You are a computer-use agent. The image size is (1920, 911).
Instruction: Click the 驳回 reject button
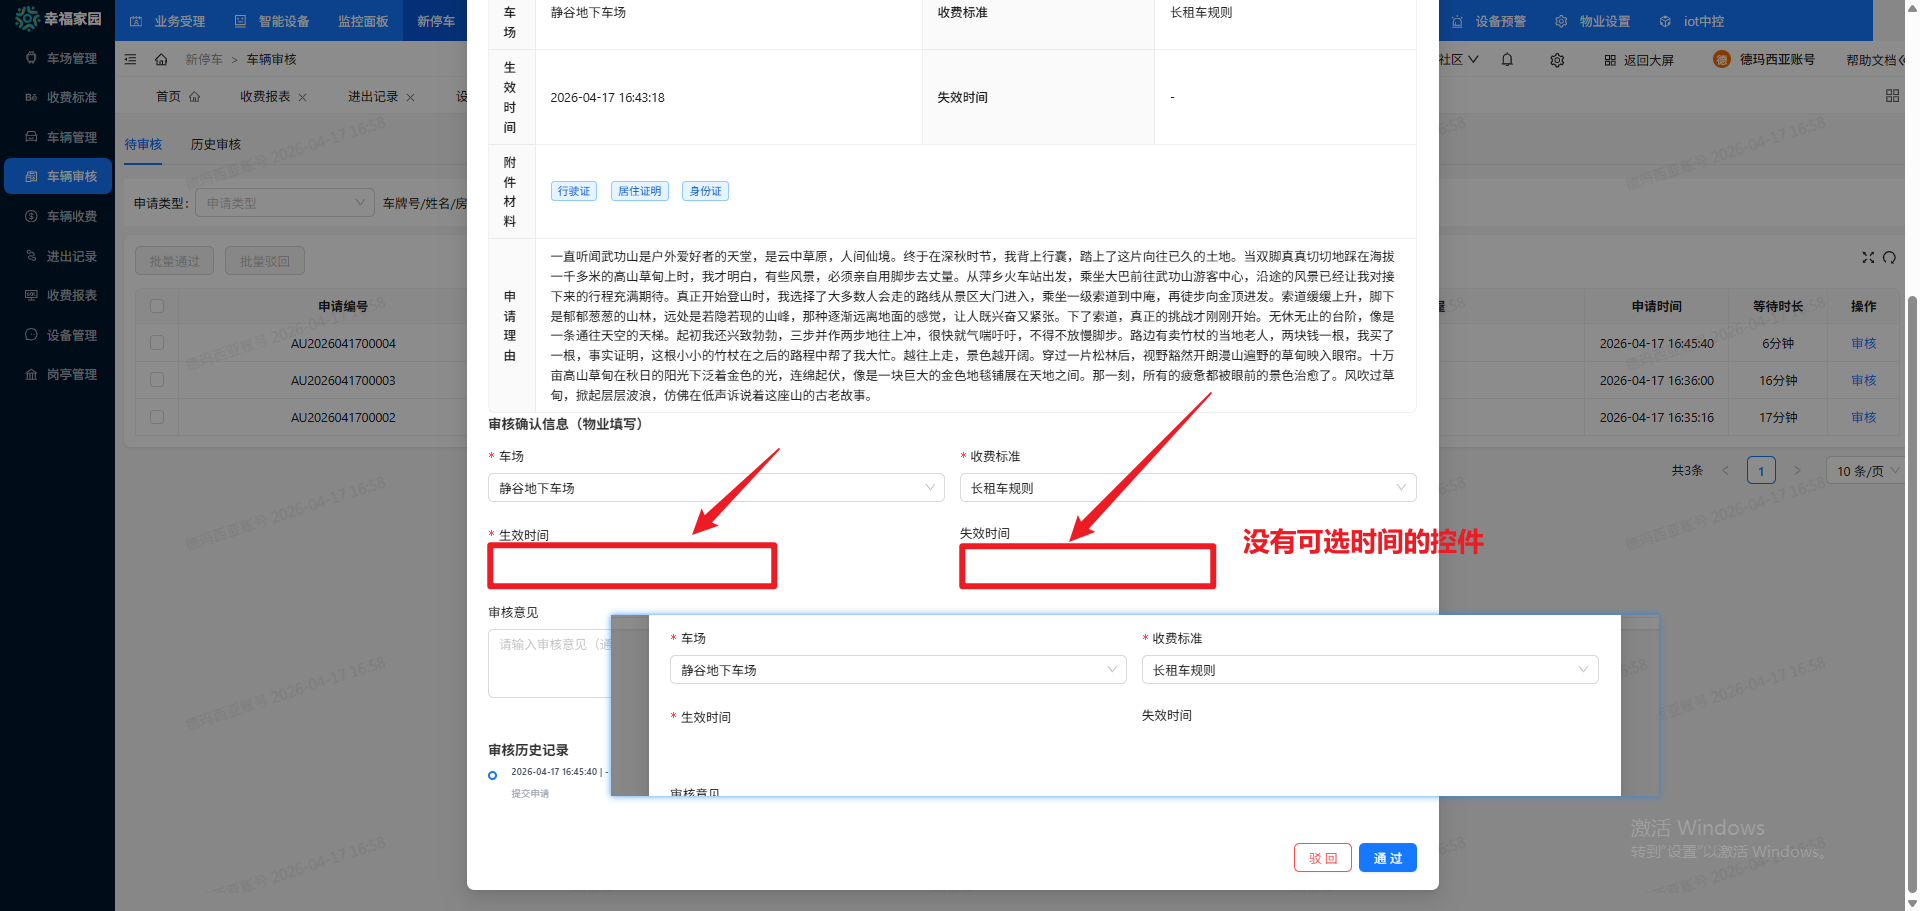[x=1322, y=858]
